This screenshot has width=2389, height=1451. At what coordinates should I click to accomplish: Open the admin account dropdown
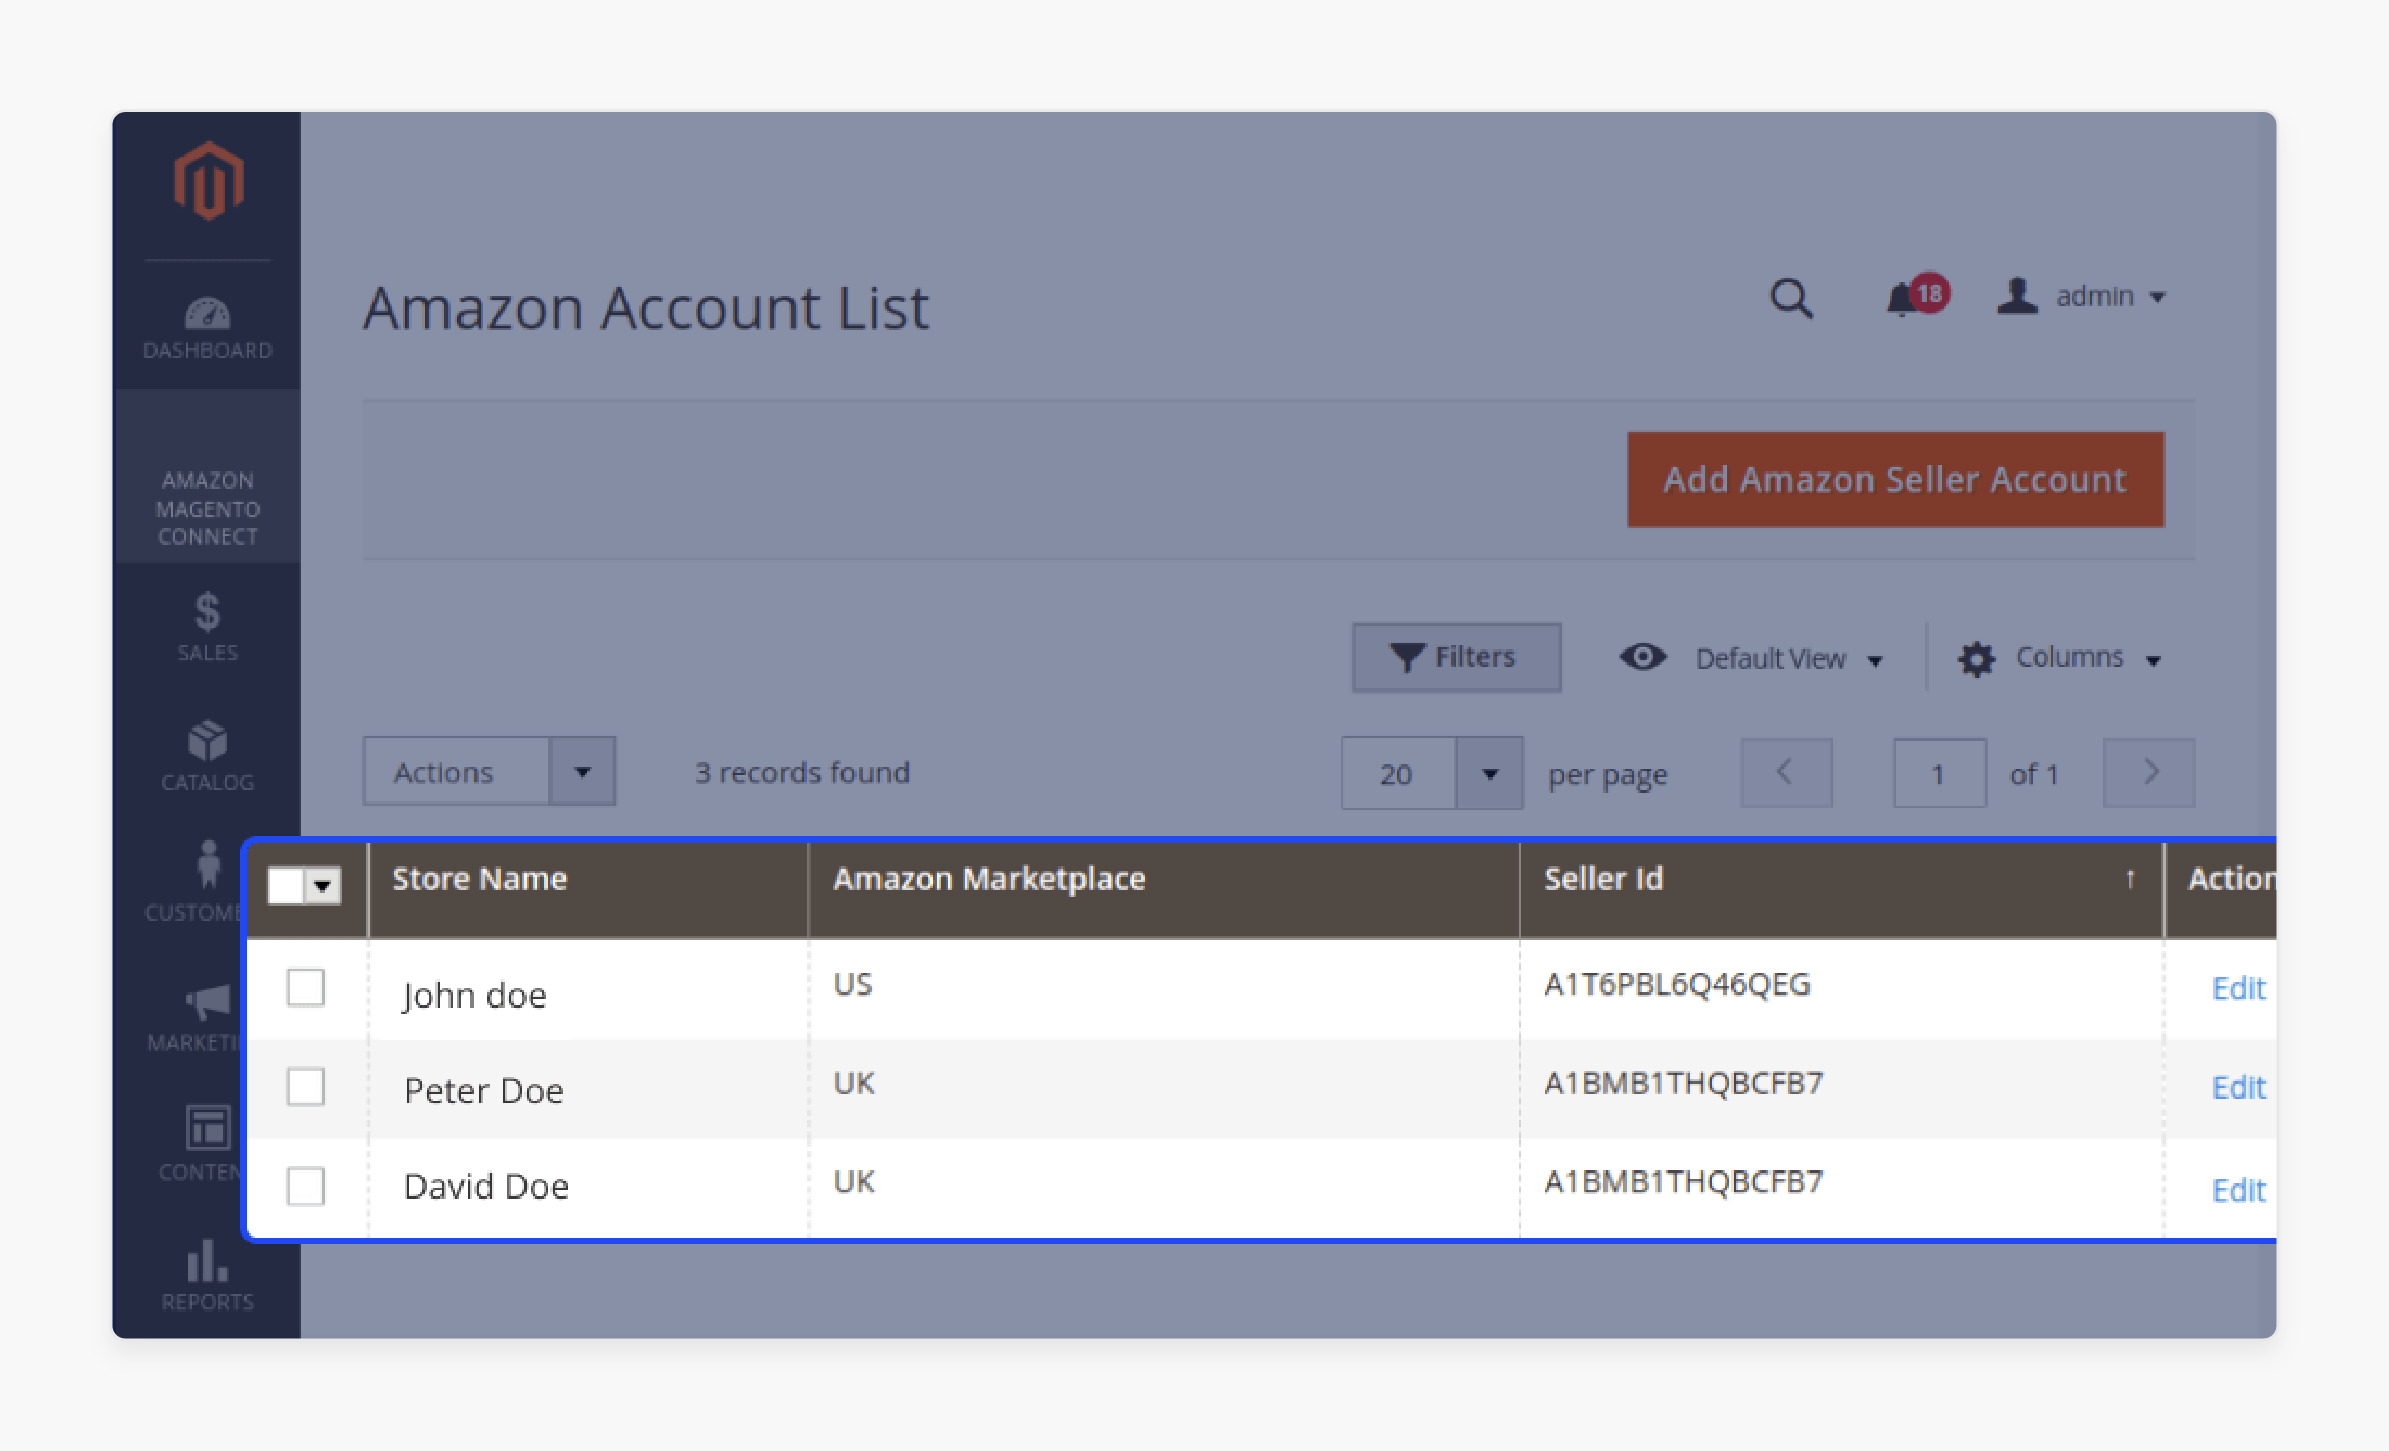(x=2110, y=296)
